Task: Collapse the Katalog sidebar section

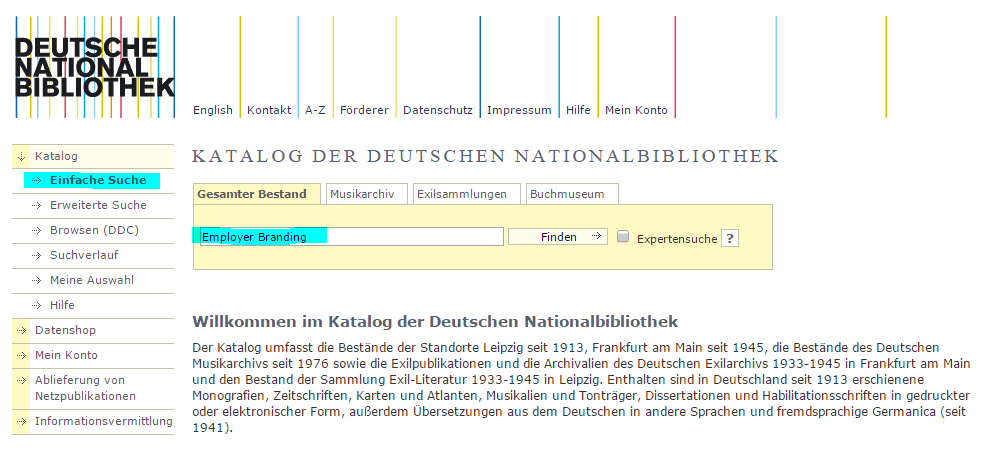Action: point(93,156)
